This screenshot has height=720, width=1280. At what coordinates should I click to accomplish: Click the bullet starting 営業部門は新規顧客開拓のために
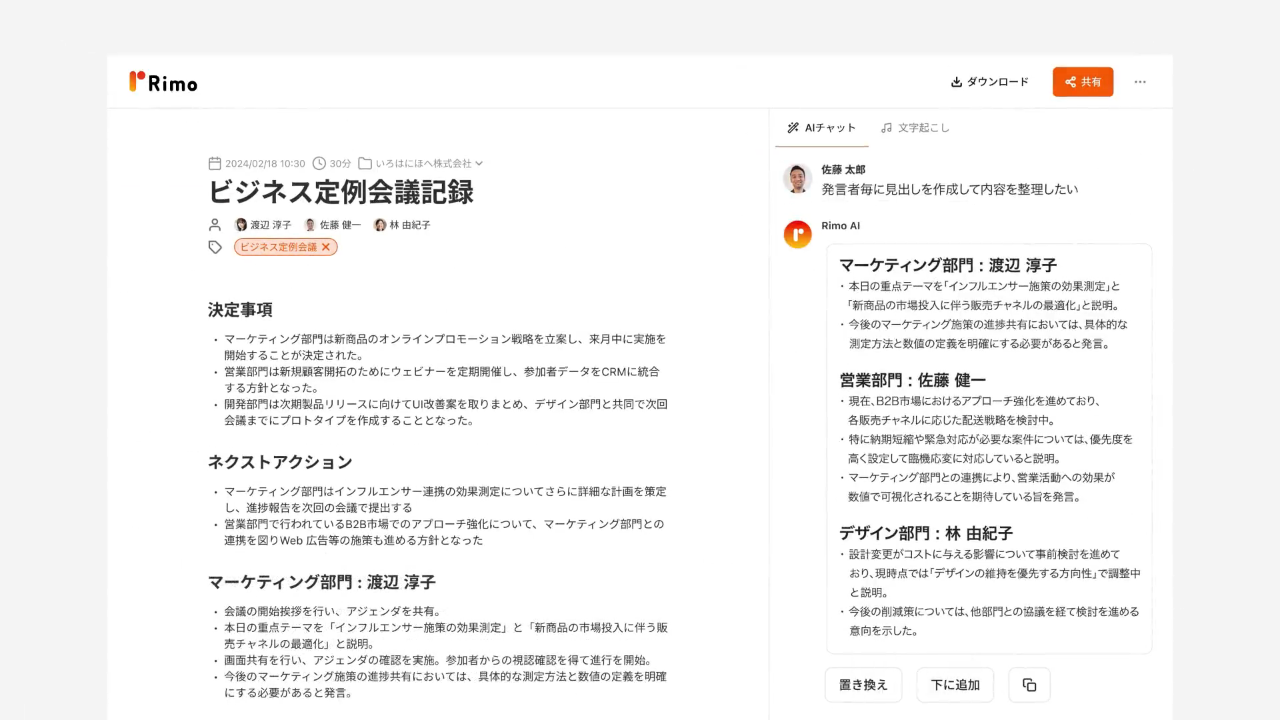point(441,379)
